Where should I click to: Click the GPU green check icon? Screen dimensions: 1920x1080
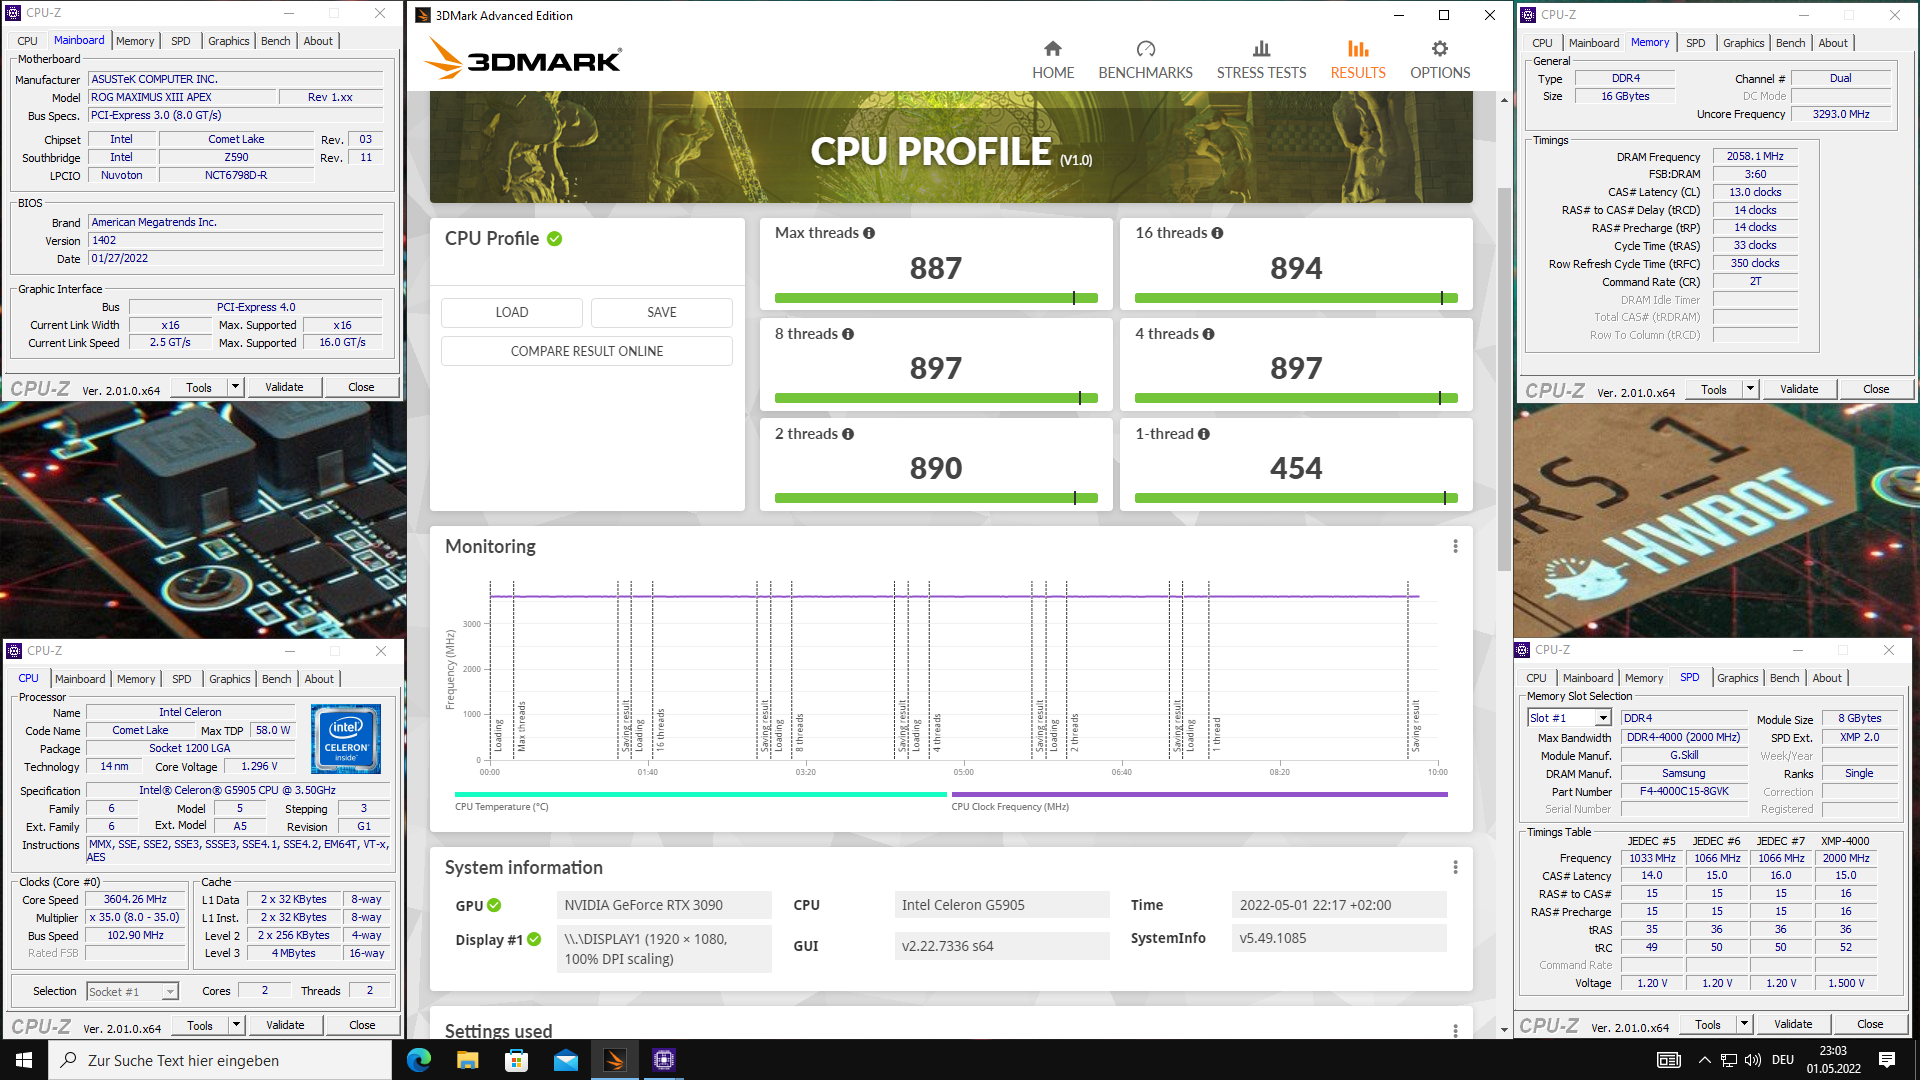click(494, 905)
